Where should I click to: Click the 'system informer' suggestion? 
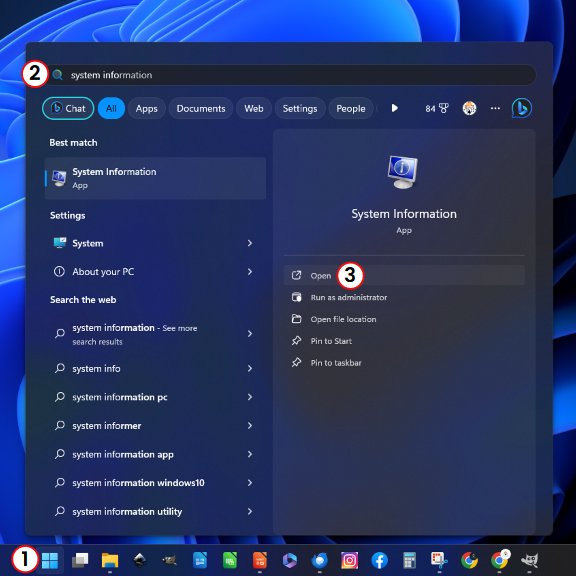[155, 425]
